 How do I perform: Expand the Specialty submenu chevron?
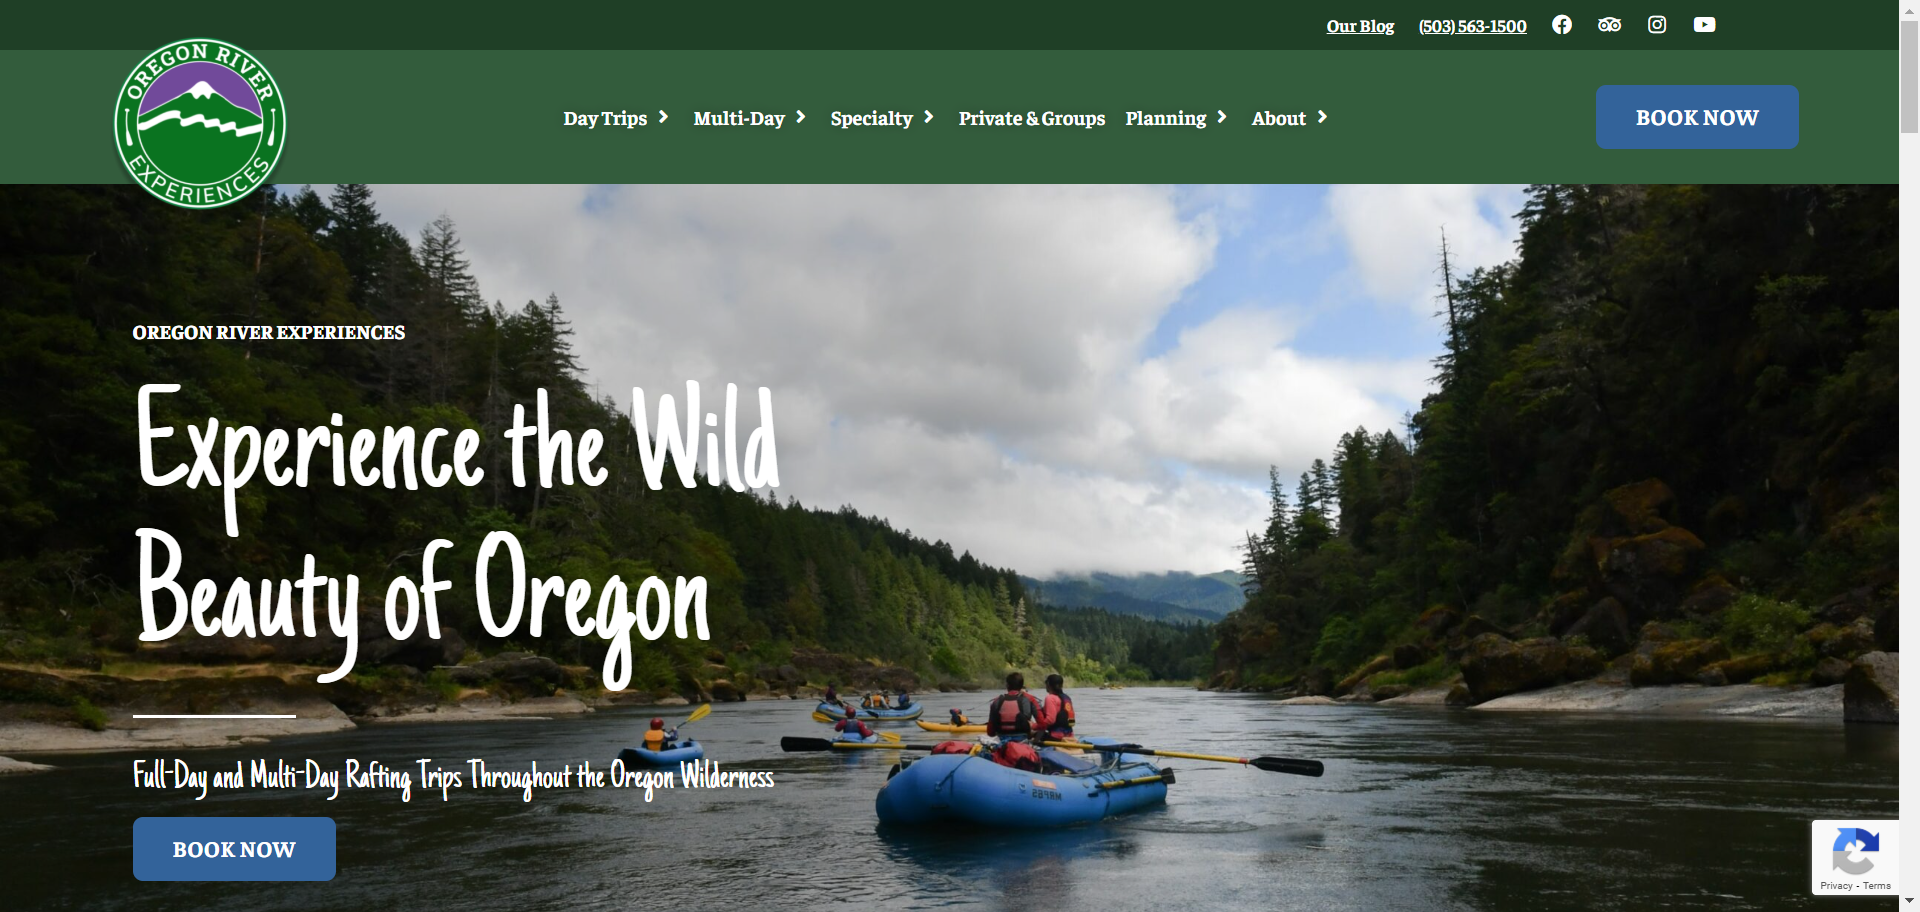(929, 117)
